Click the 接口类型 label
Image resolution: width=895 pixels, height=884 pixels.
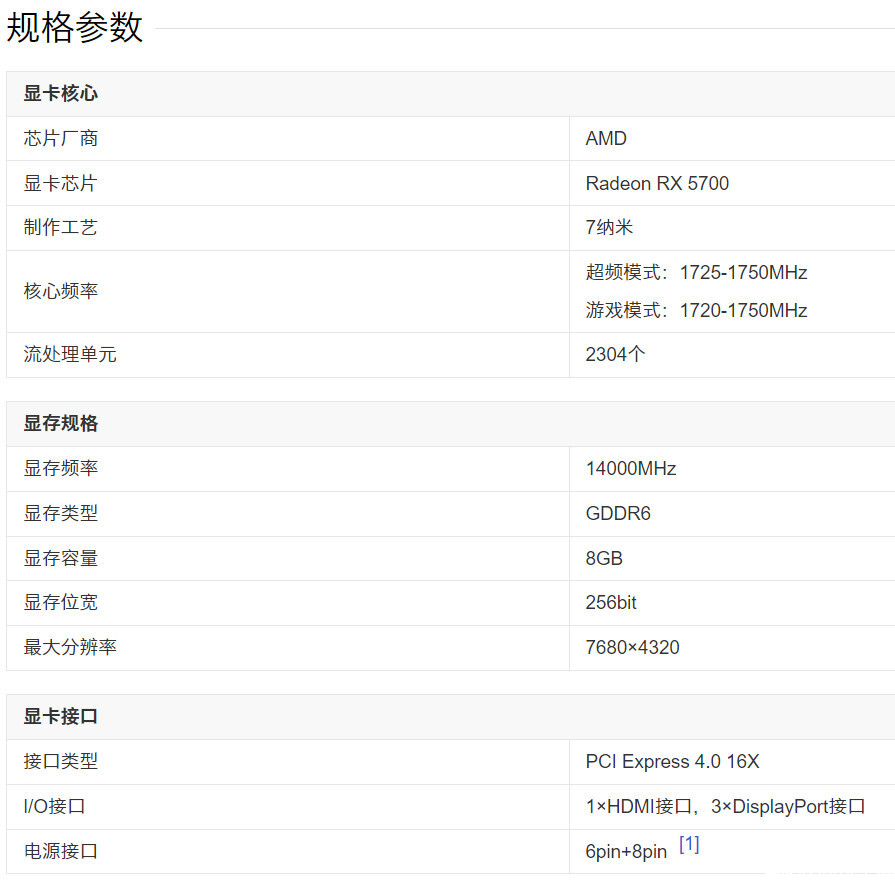(61, 761)
